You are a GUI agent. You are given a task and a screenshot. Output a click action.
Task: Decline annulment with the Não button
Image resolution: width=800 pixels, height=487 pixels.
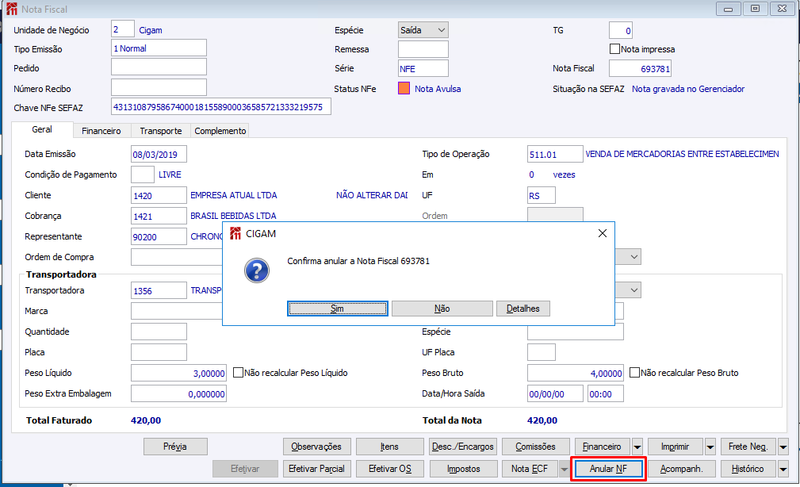tap(442, 309)
